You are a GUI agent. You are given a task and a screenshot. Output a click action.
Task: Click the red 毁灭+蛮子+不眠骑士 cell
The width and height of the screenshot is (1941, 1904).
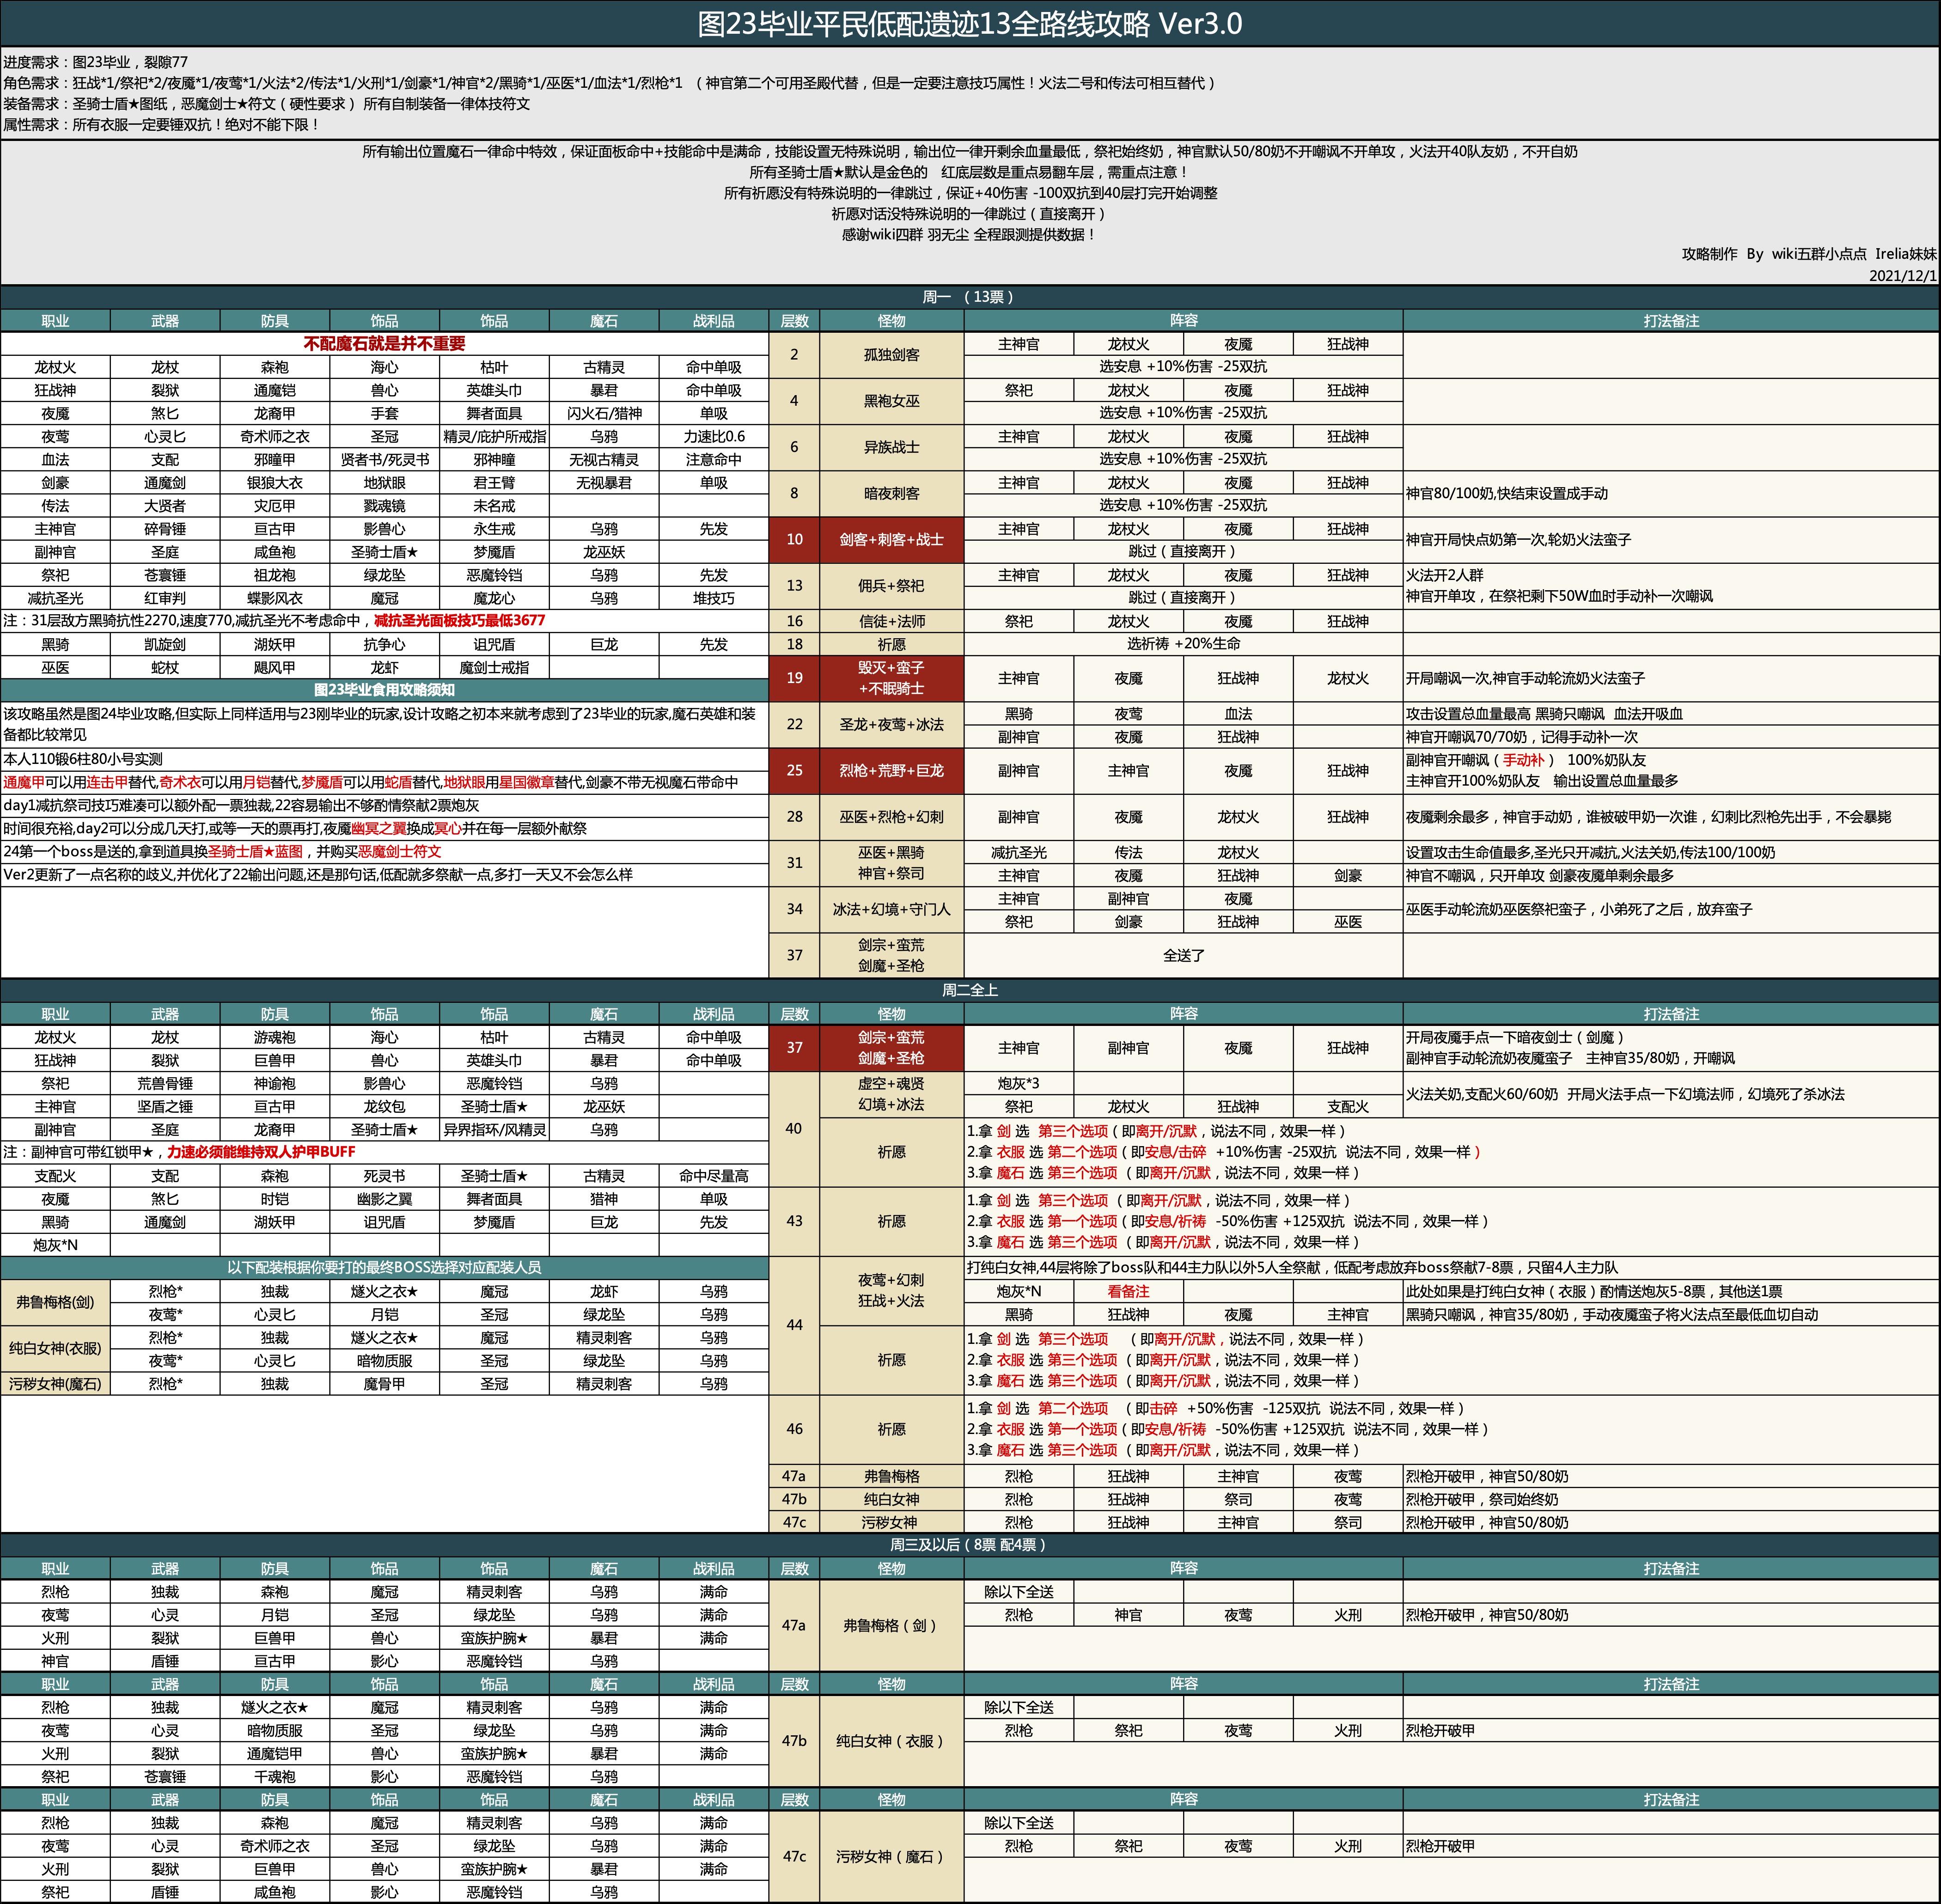pos(891,678)
